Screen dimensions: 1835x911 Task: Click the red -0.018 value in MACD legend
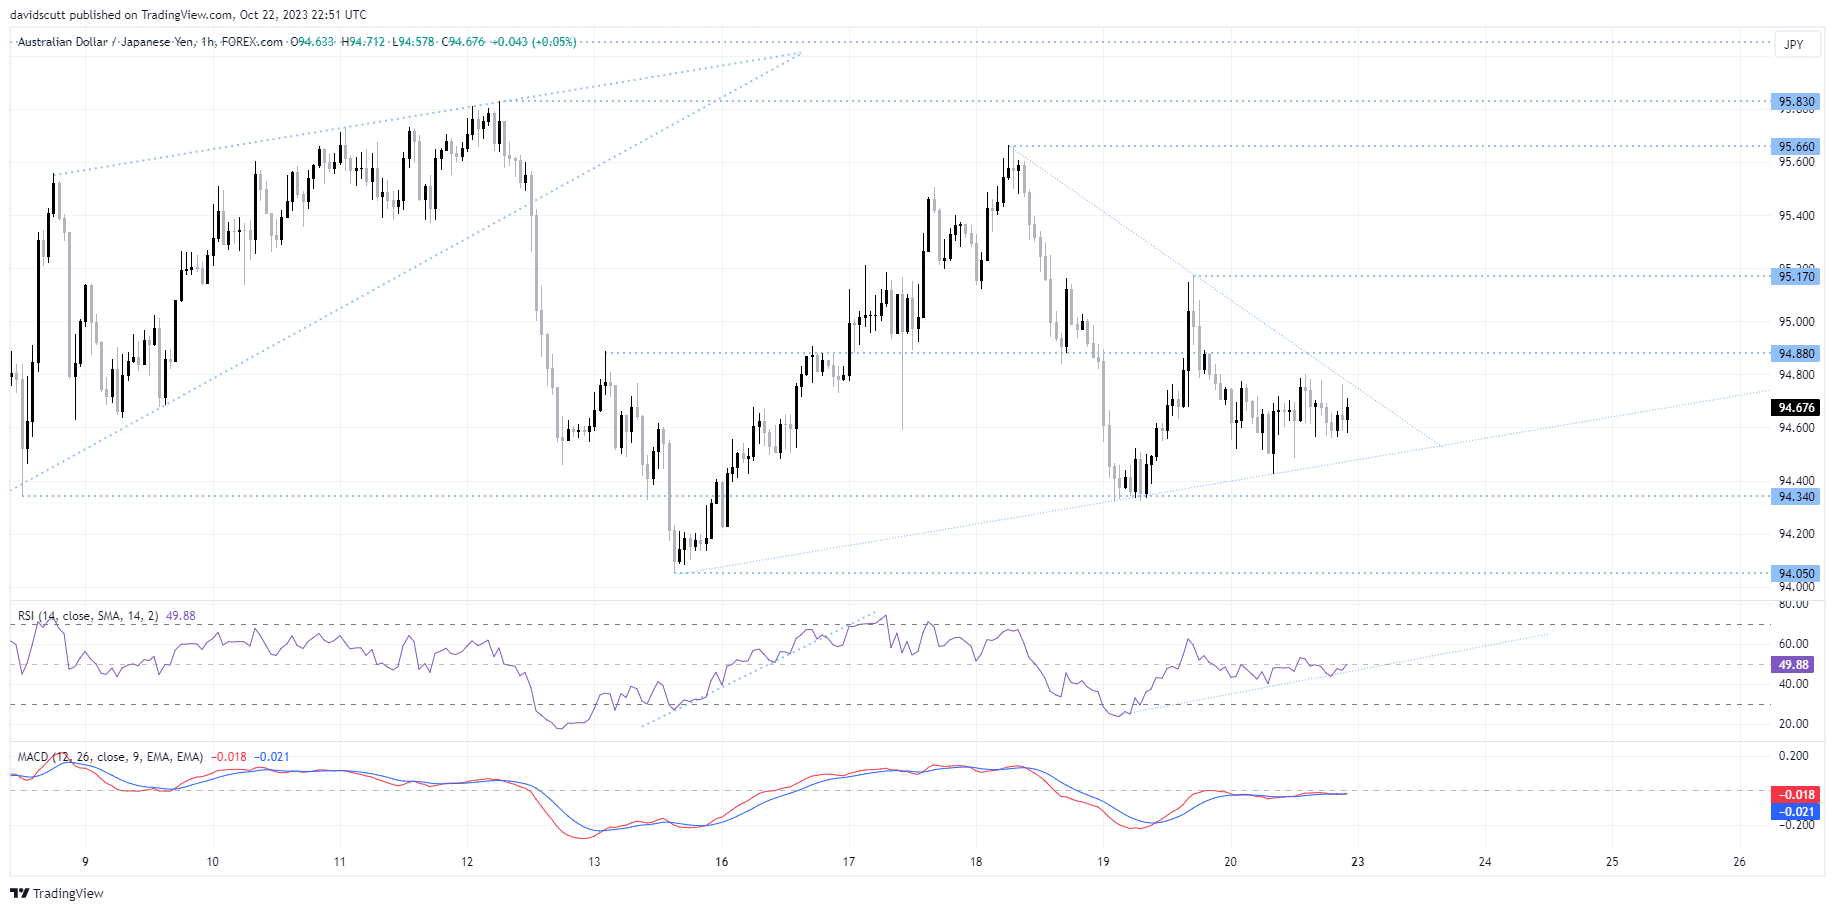230,757
